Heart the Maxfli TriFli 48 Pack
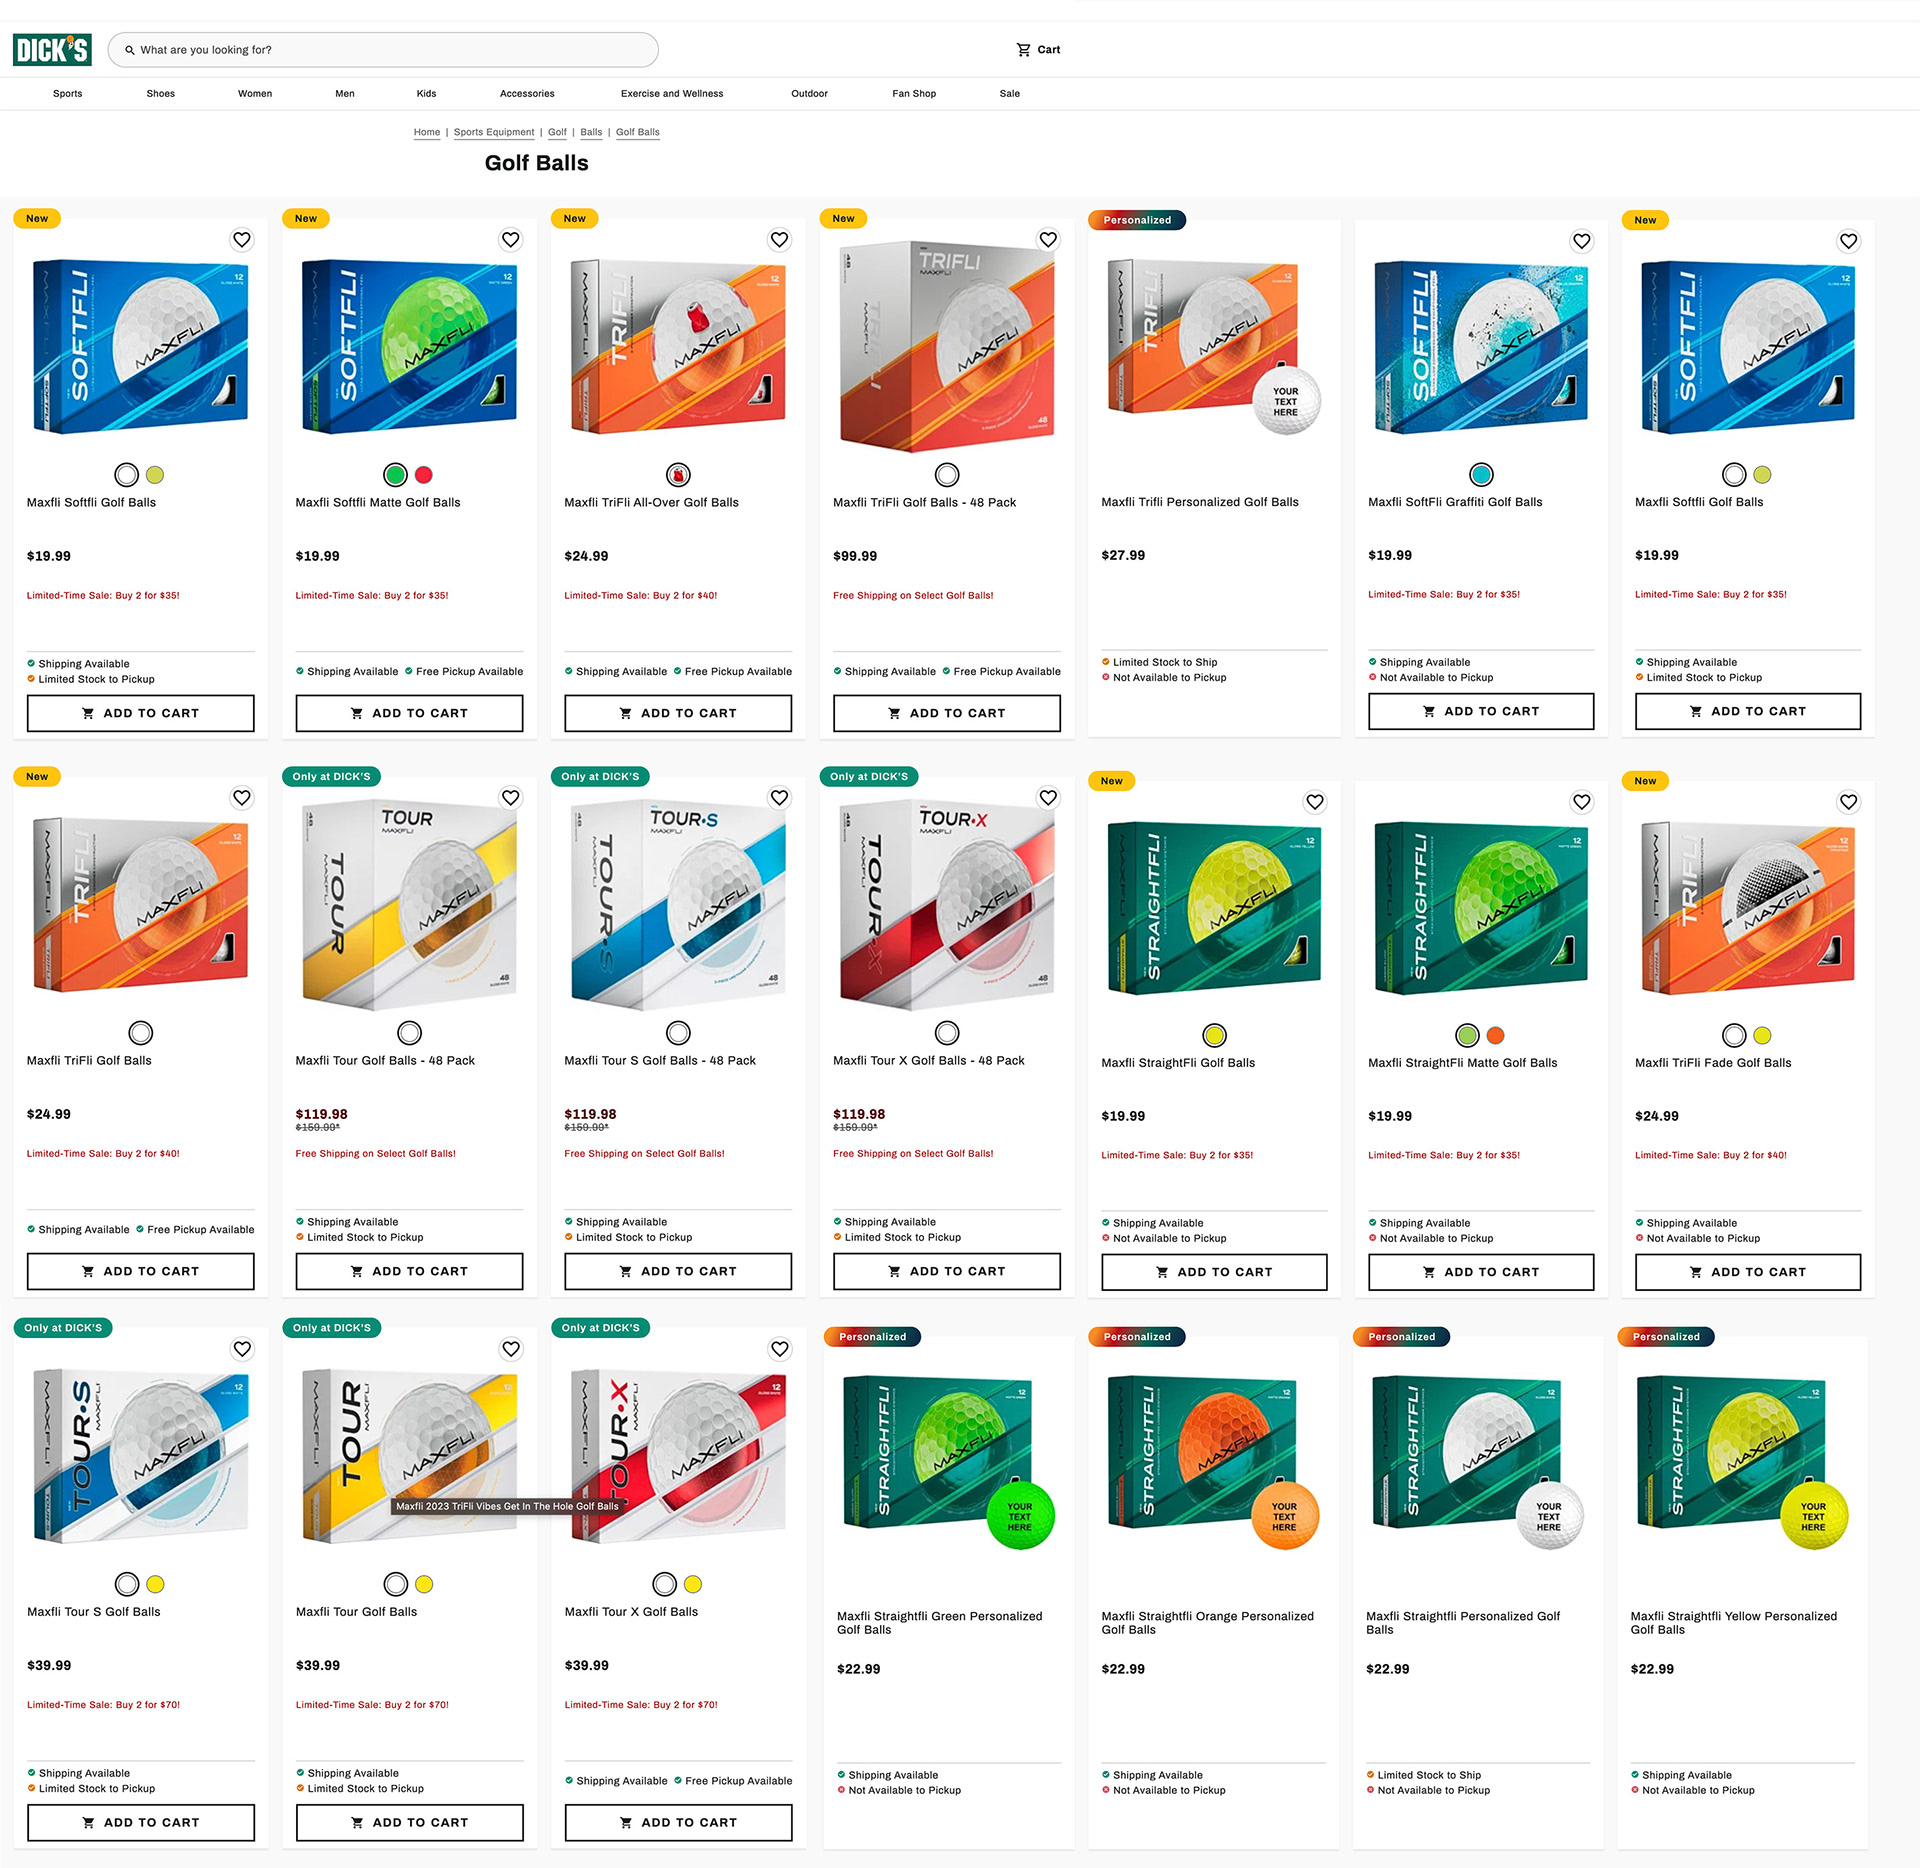 click(1048, 240)
